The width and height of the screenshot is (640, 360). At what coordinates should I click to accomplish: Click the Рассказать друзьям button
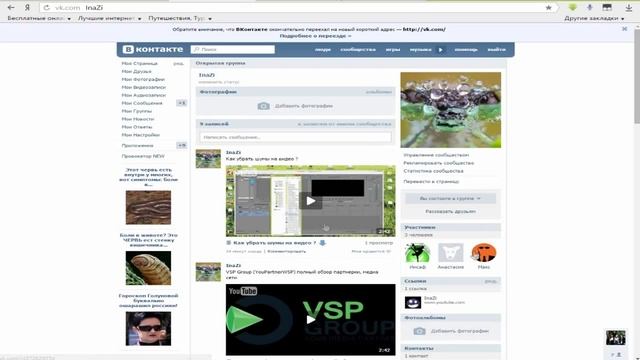[451, 211]
